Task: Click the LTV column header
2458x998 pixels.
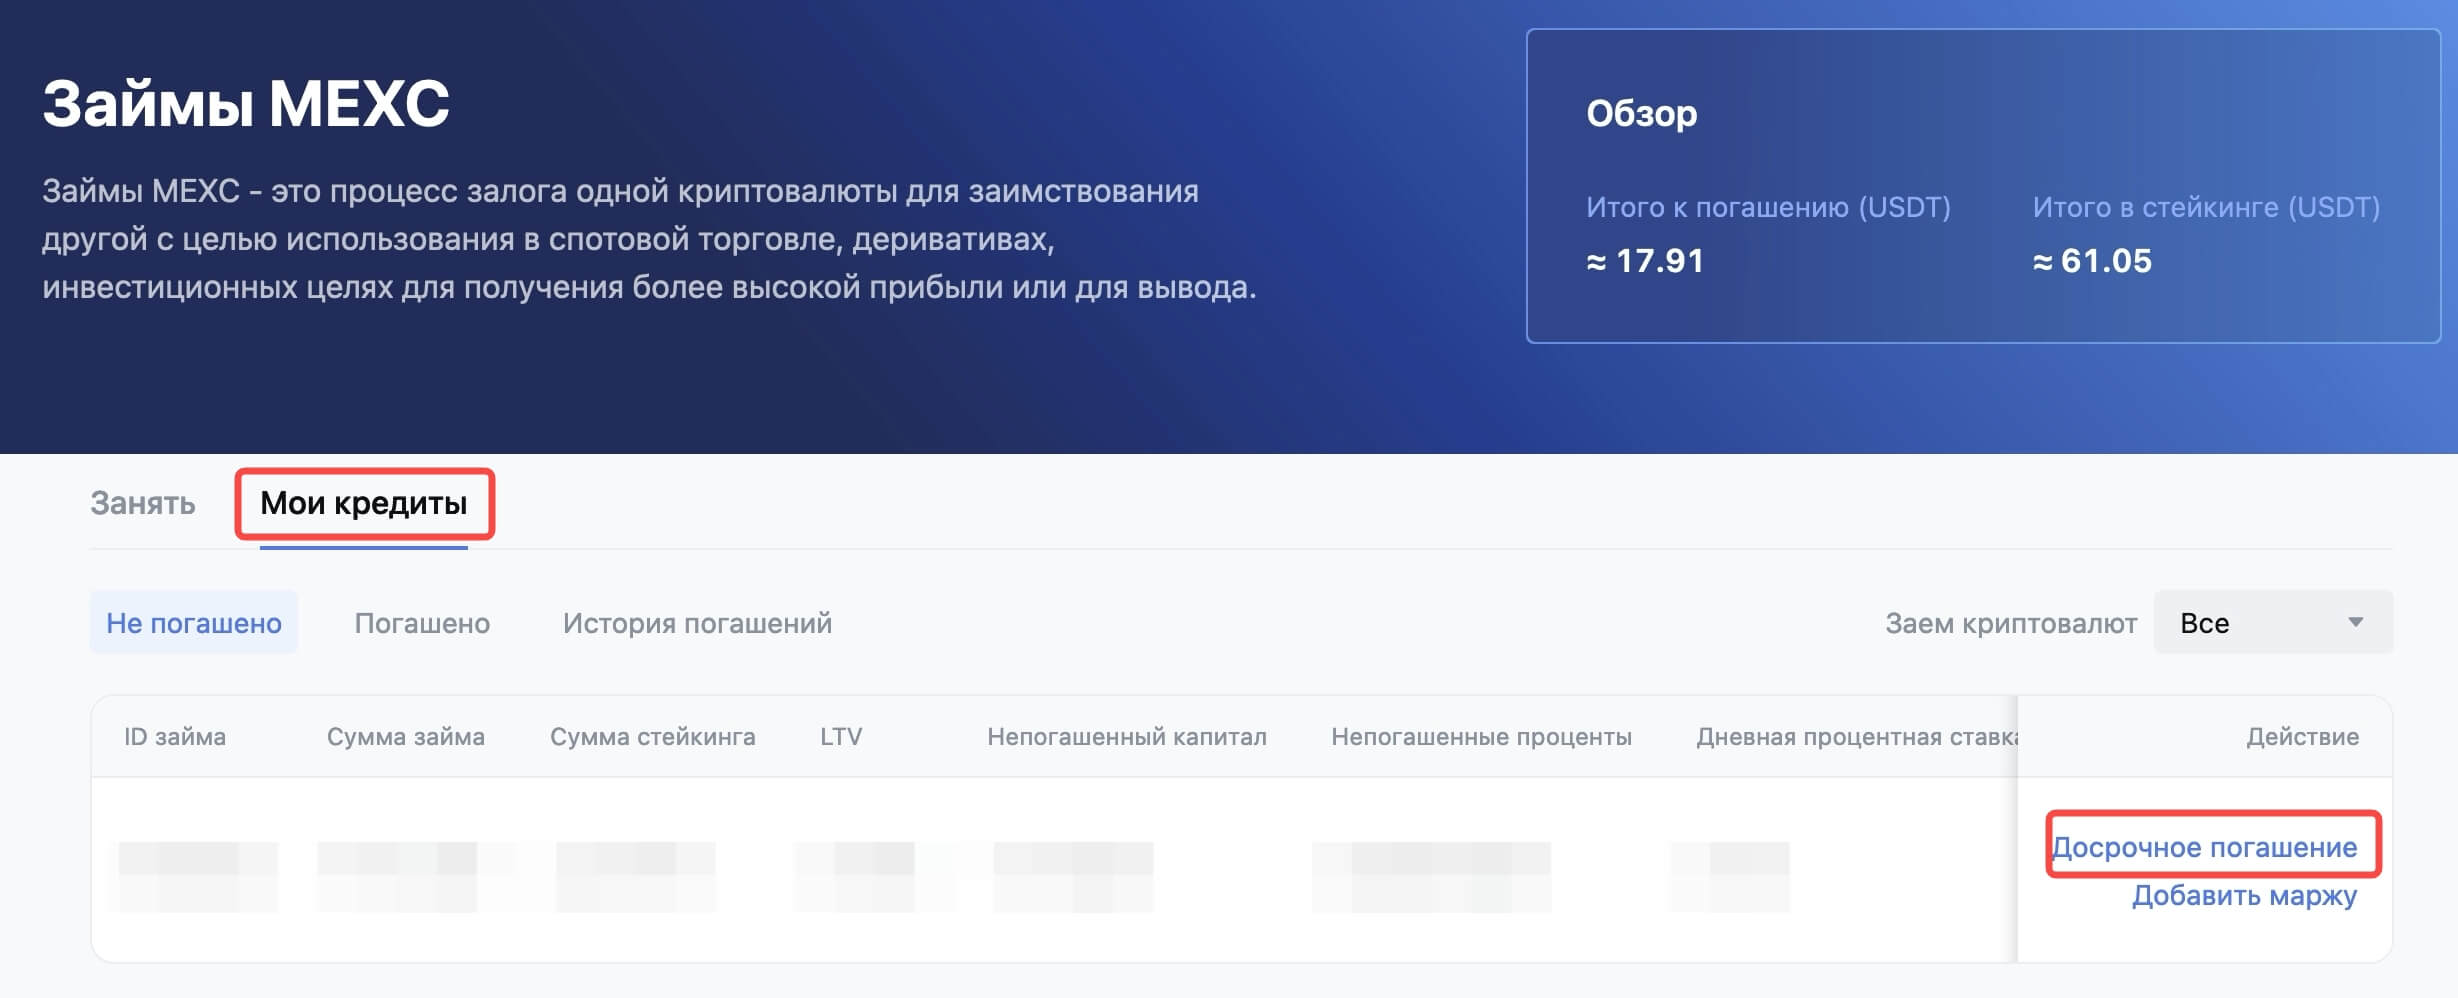Action: click(x=840, y=737)
